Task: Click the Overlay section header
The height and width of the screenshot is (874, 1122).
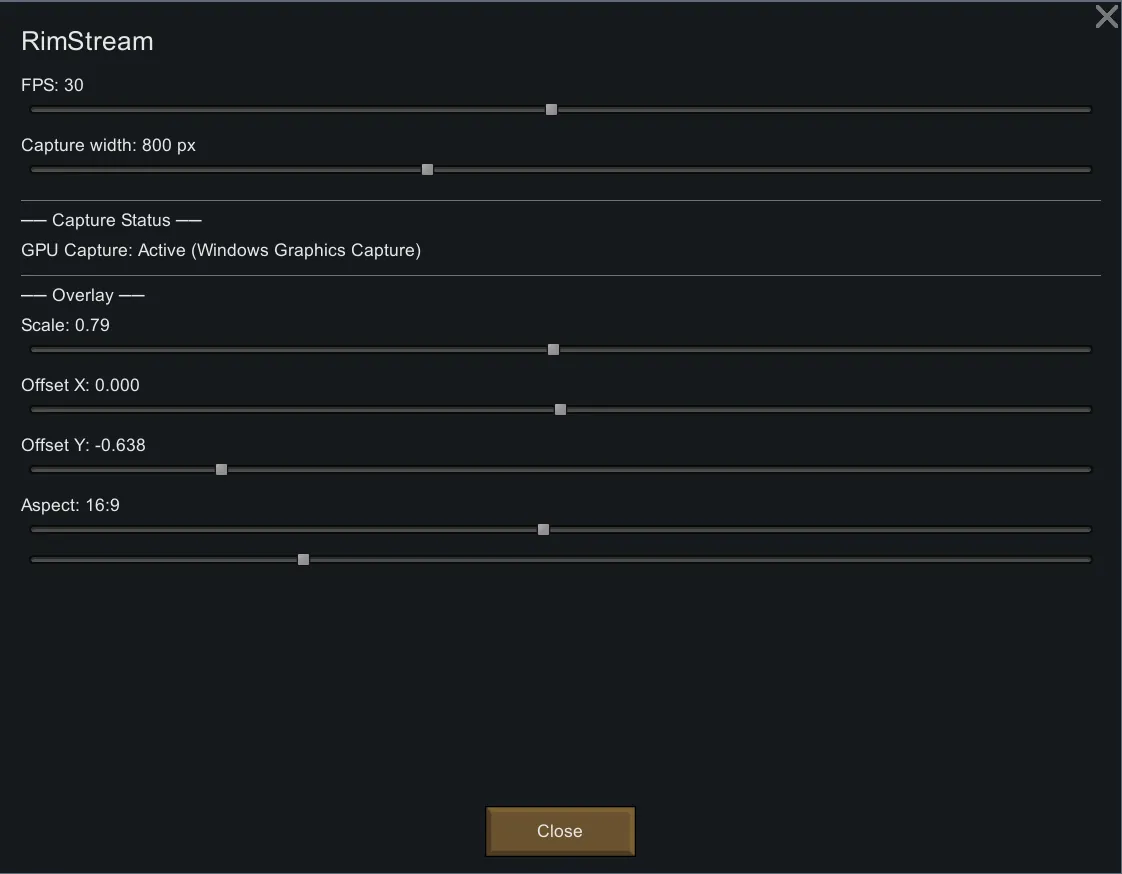Action: pyautogui.click(x=83, y=296)
